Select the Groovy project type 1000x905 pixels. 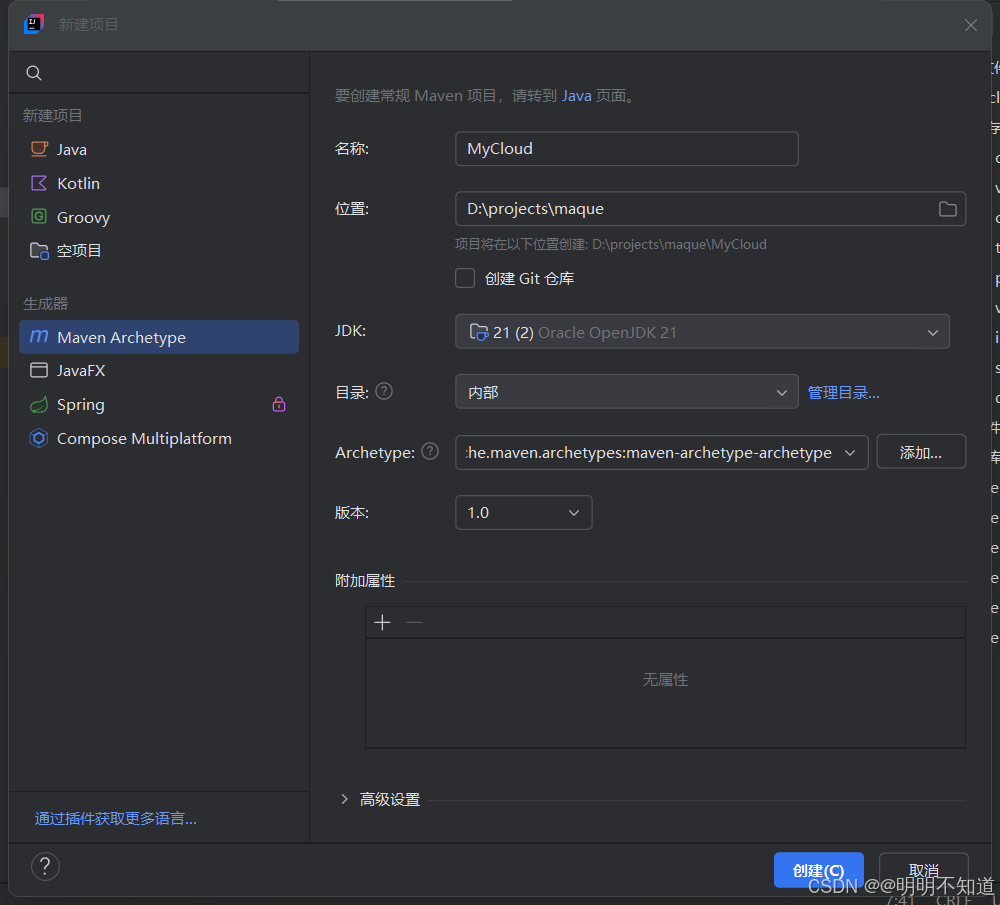pyautogui.click(x=159, y=217)
